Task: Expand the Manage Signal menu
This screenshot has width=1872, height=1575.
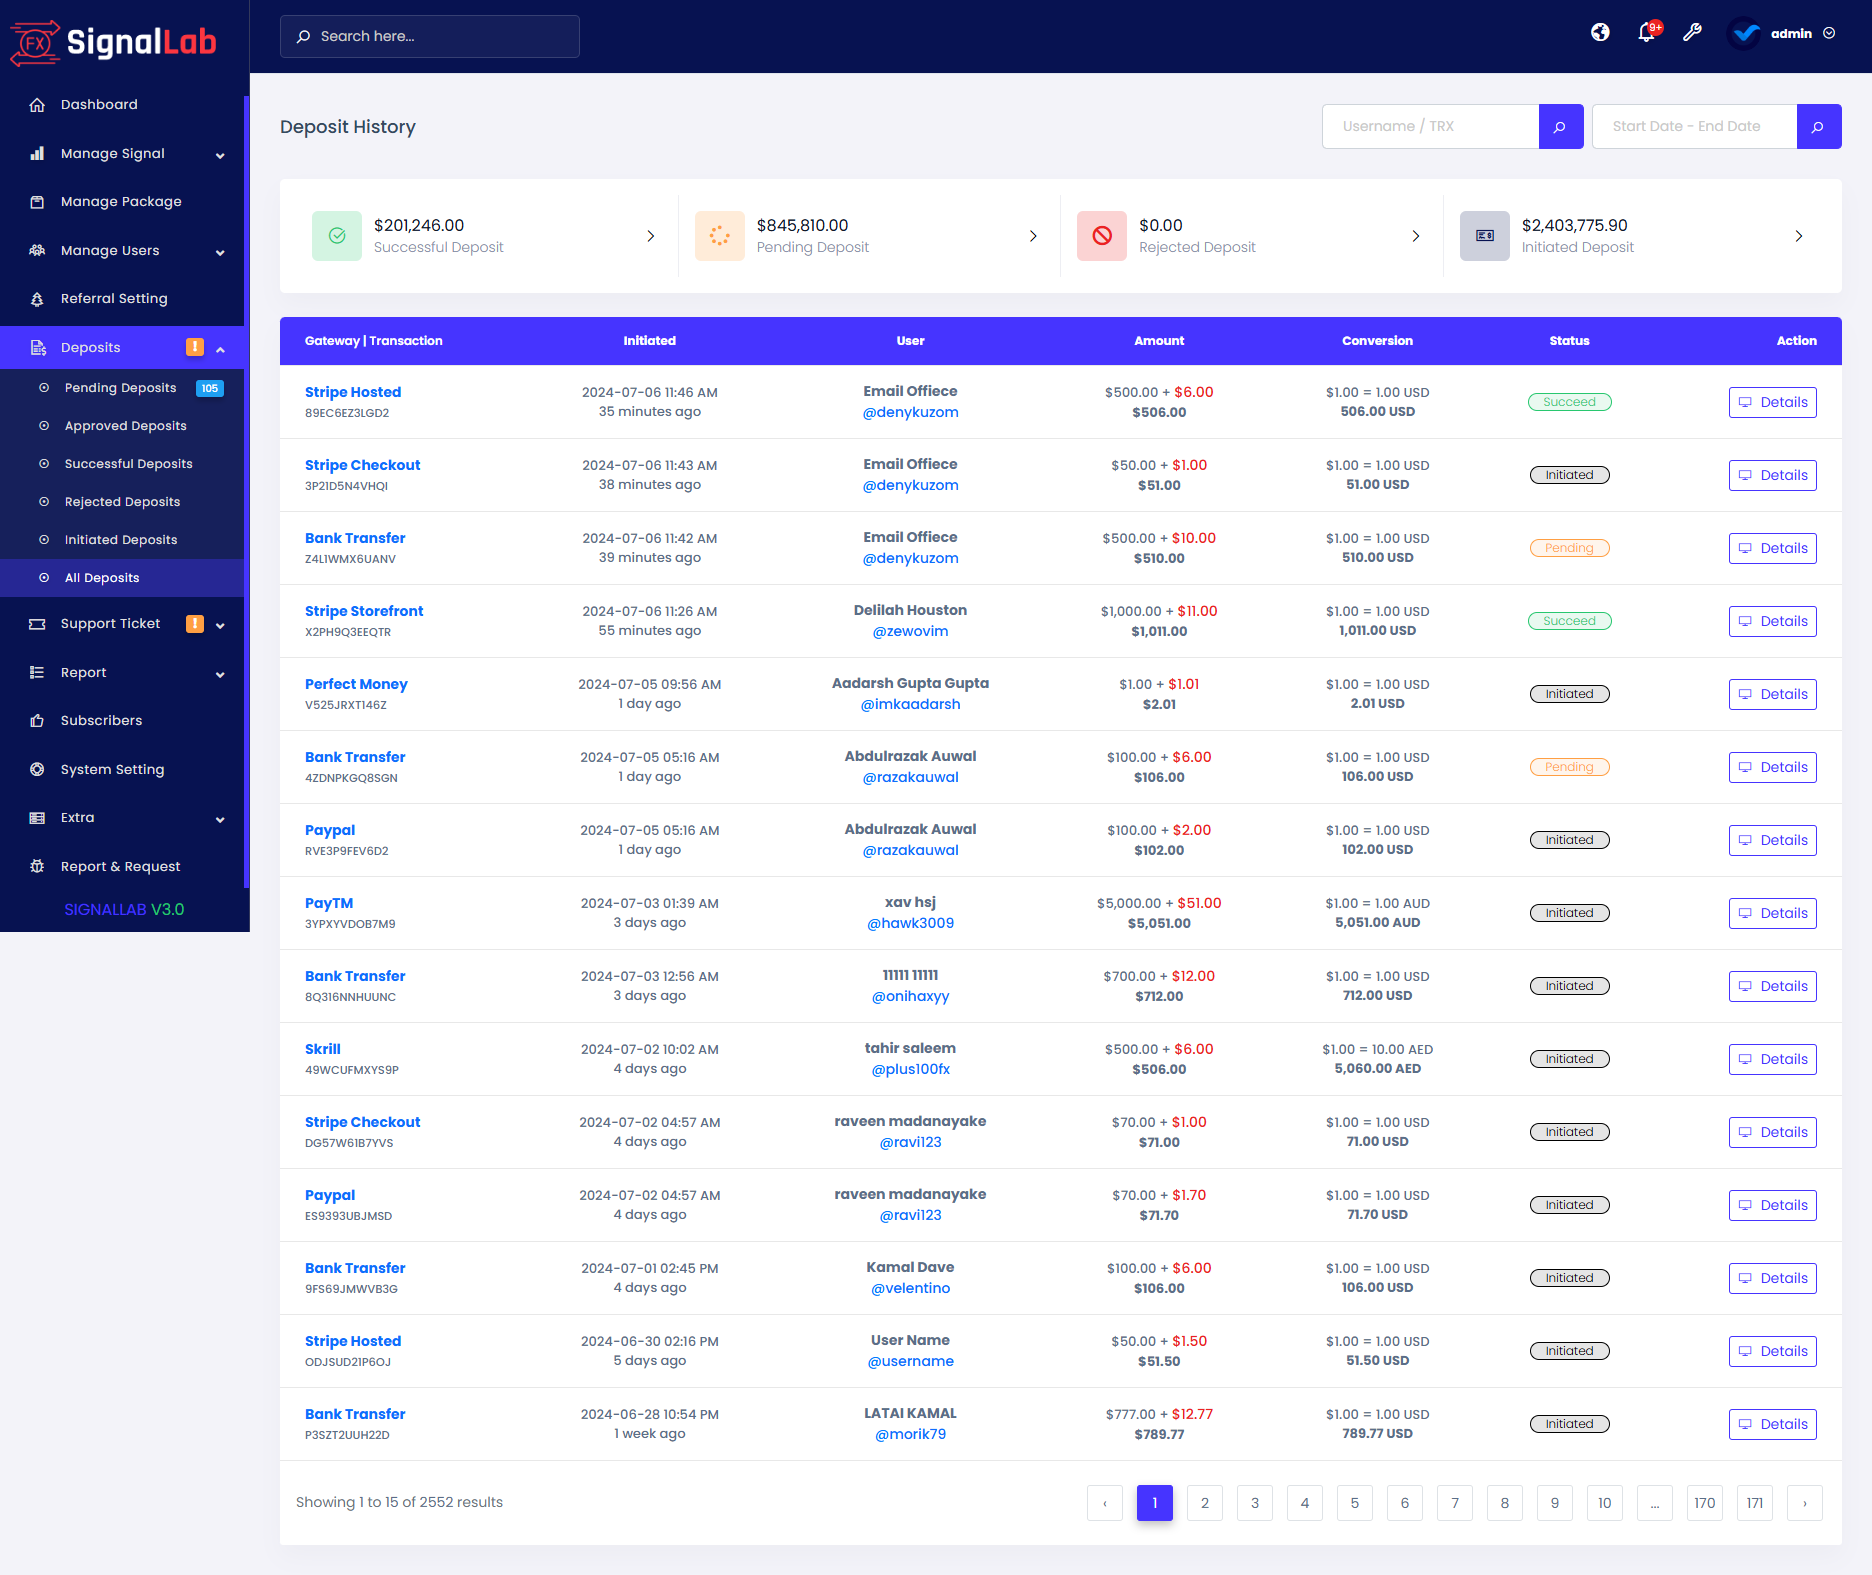Action: click(112, 153)
